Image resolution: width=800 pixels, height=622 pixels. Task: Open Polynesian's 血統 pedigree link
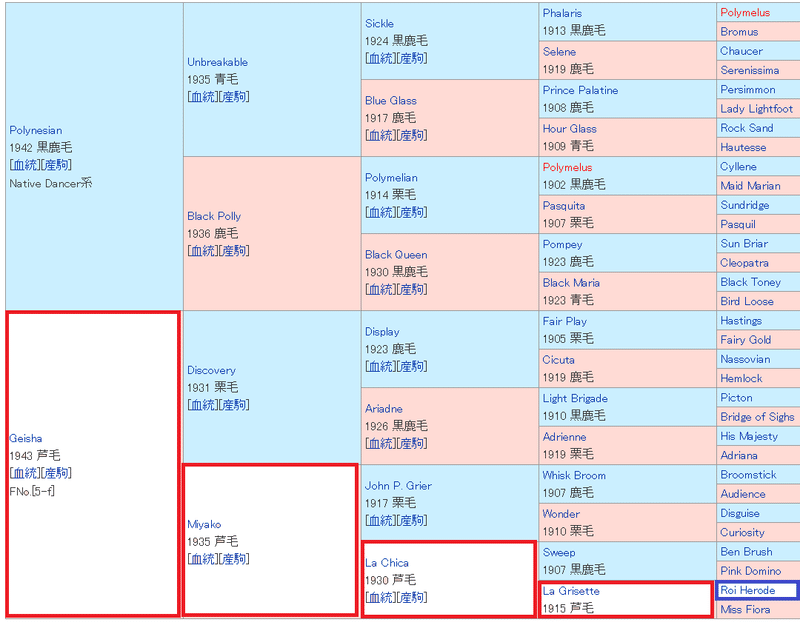[x=25, y=165]
